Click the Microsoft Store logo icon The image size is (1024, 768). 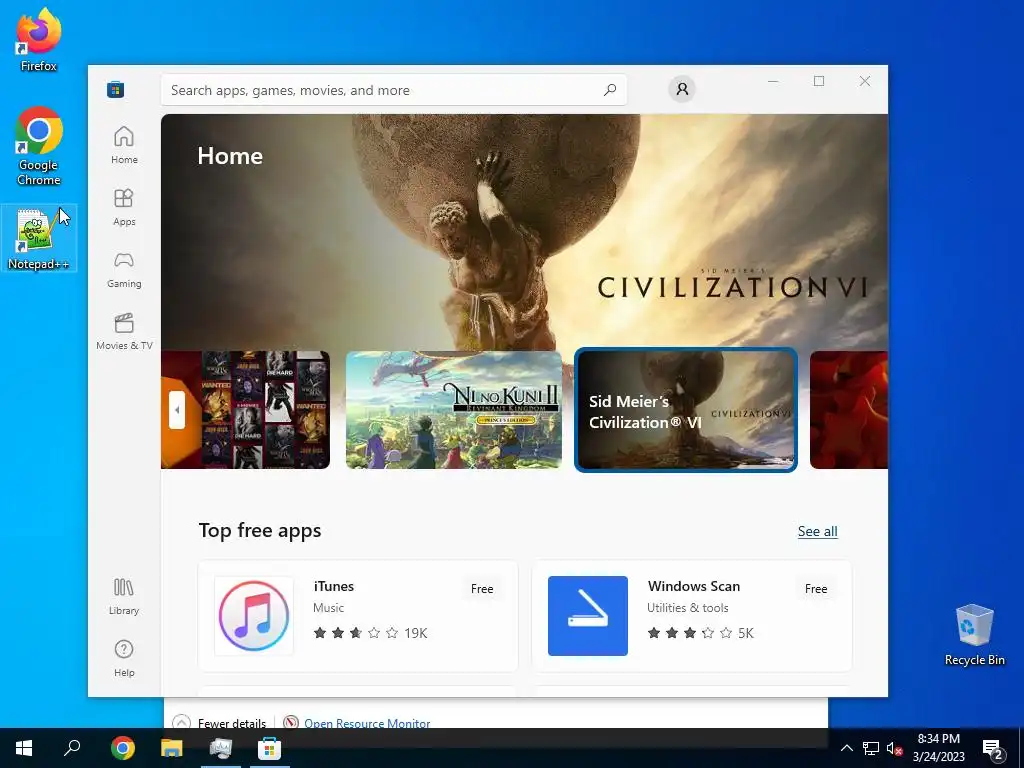(x=116, y=89)
